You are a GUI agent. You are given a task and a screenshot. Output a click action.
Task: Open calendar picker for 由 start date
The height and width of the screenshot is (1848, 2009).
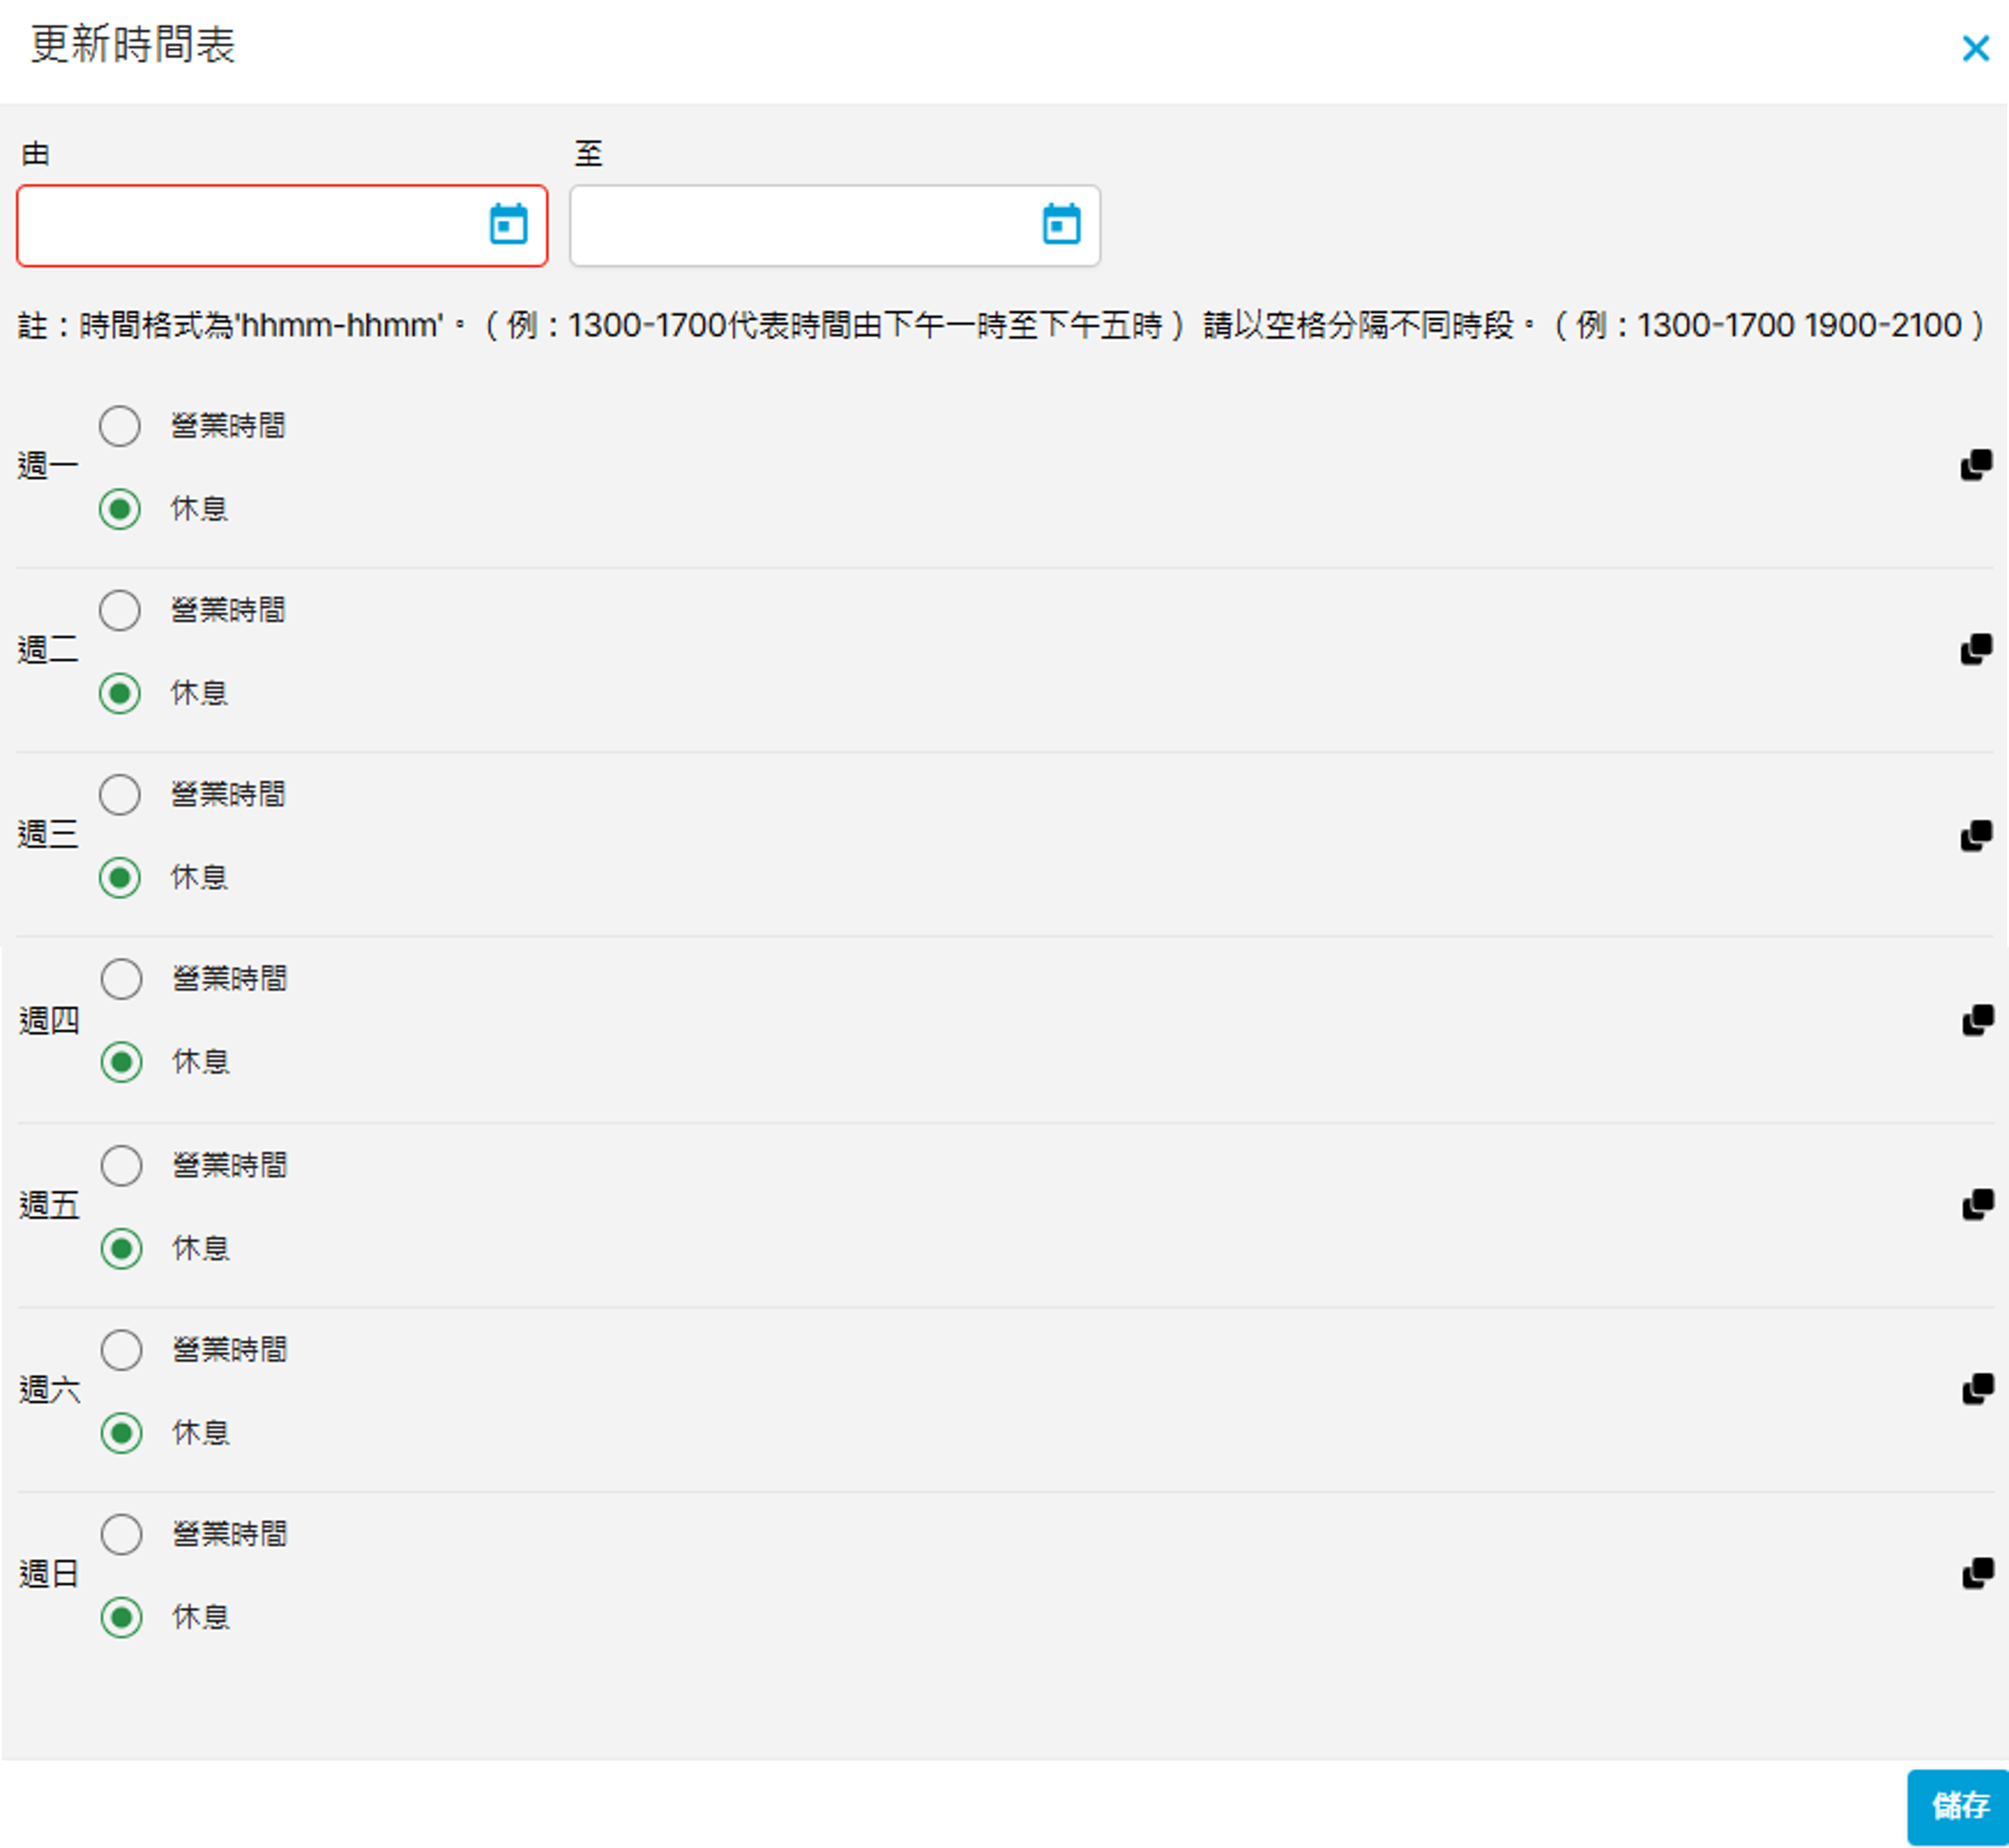[x=508, y=224]
